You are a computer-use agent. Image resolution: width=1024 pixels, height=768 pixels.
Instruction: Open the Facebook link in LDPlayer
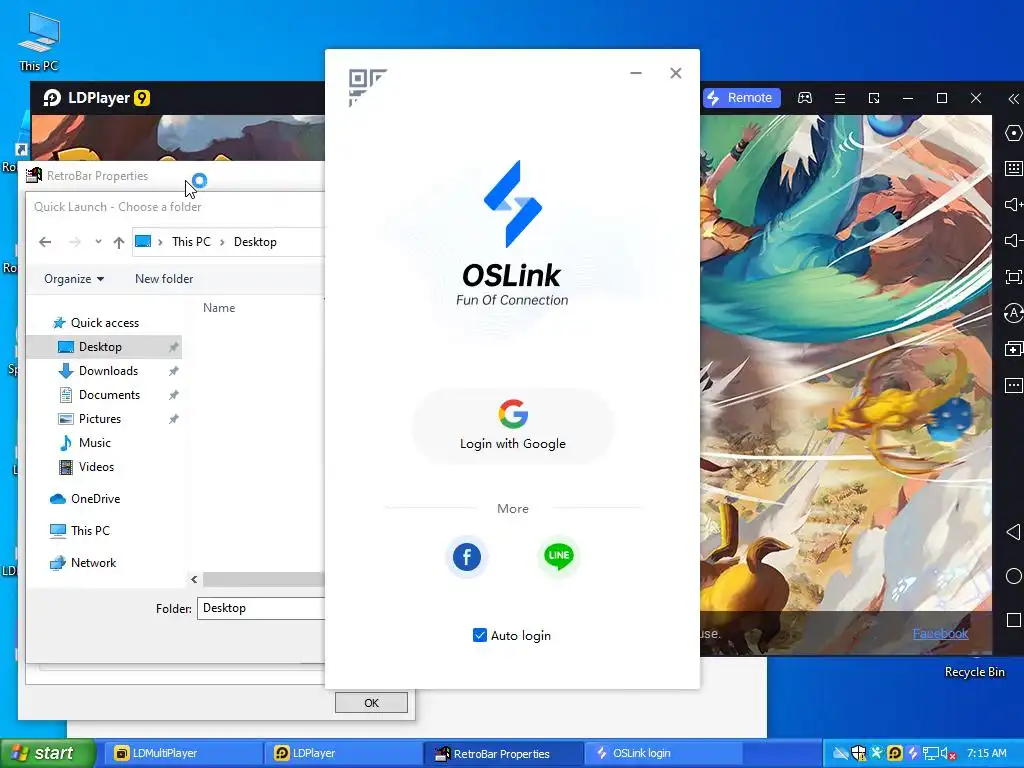[940, 633]
